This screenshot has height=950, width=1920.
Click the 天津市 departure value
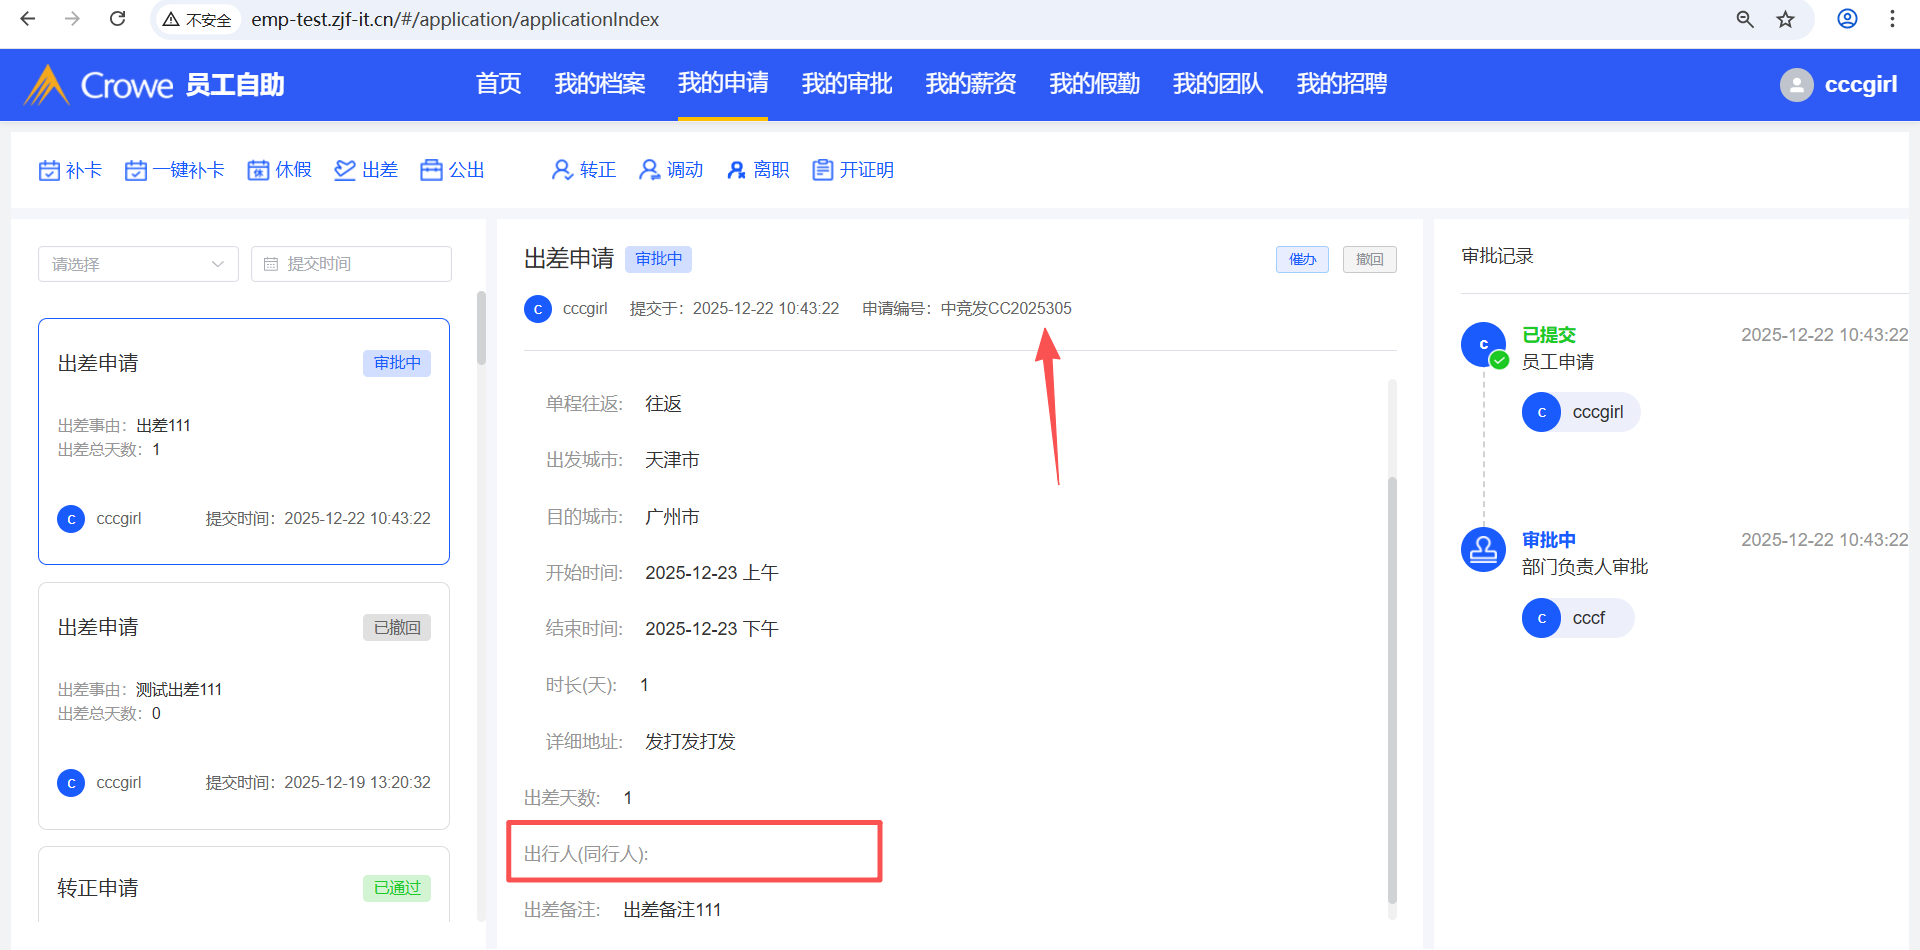pyautogui.click(x=672, y=460)
